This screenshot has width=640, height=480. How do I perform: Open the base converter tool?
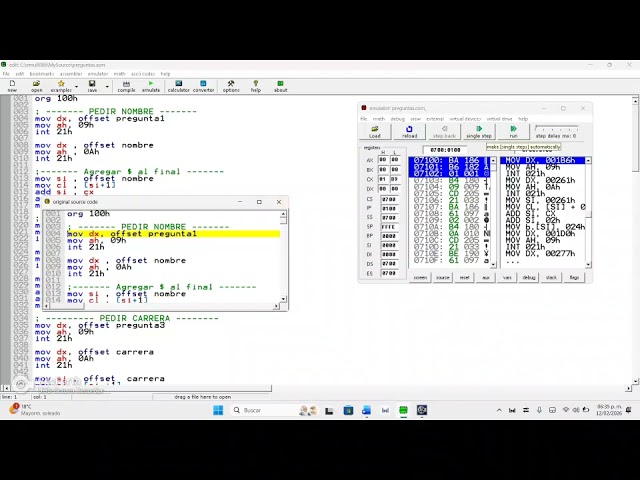click(x=203, y=86)
